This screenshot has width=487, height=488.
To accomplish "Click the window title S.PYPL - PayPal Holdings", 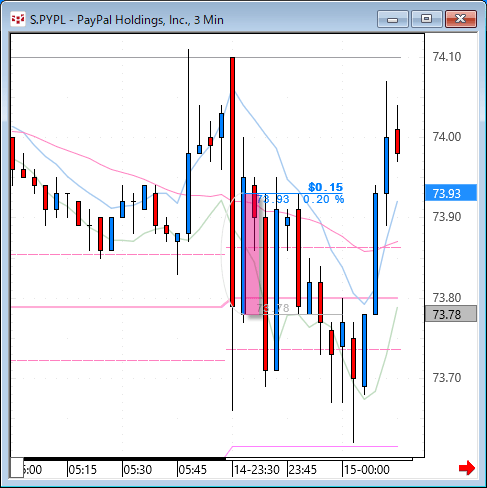I will (x=127, y=20).
